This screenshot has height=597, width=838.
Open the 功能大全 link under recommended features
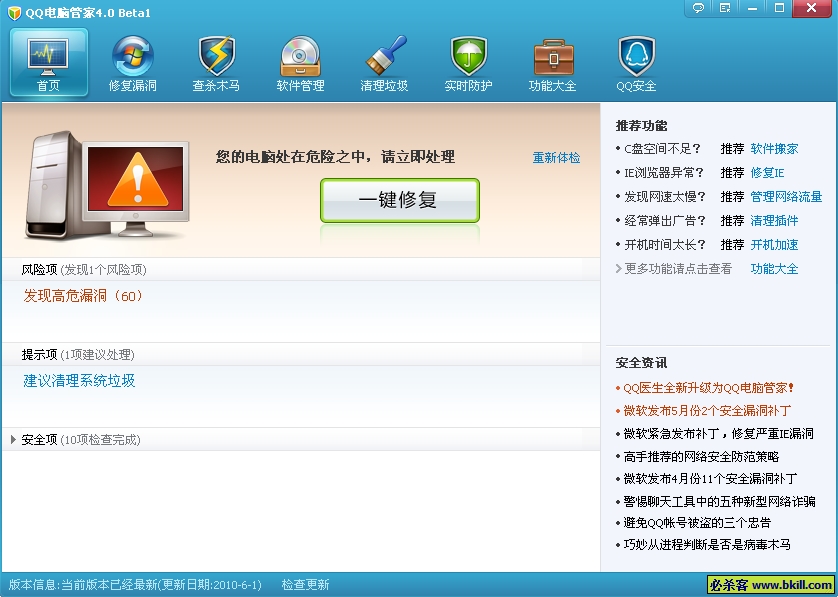coord(774,269)
